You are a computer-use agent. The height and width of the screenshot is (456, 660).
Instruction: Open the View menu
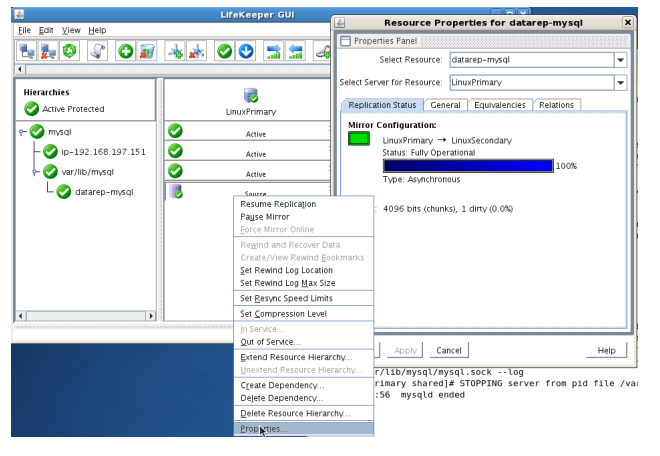click(71, 30)
